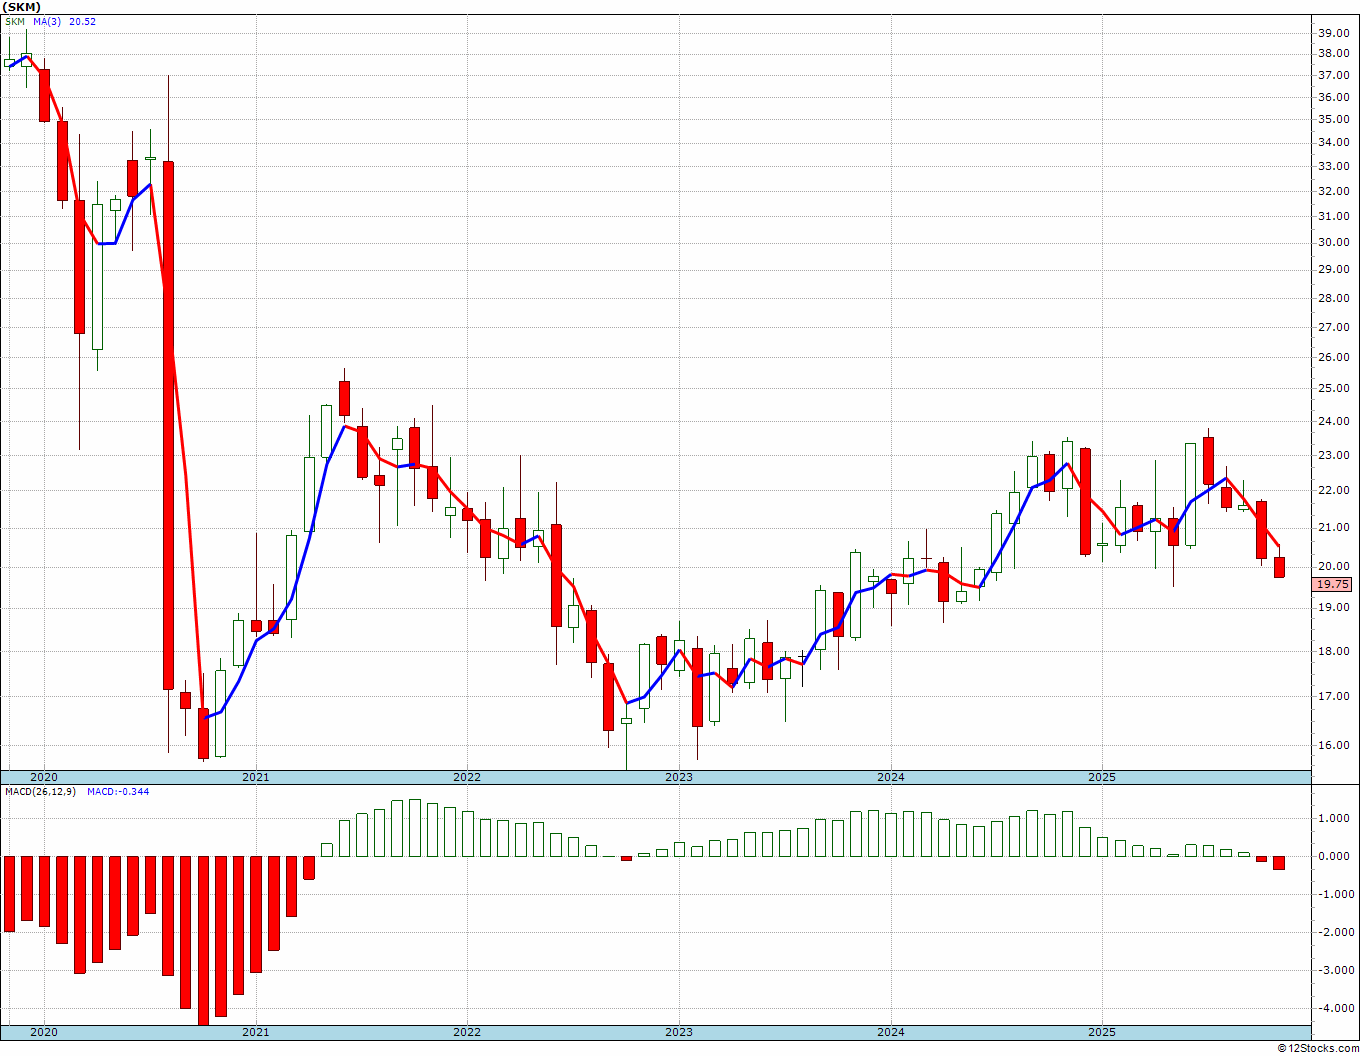
Task: Click the 1.000 MACD axis label
Action: 1333,818
